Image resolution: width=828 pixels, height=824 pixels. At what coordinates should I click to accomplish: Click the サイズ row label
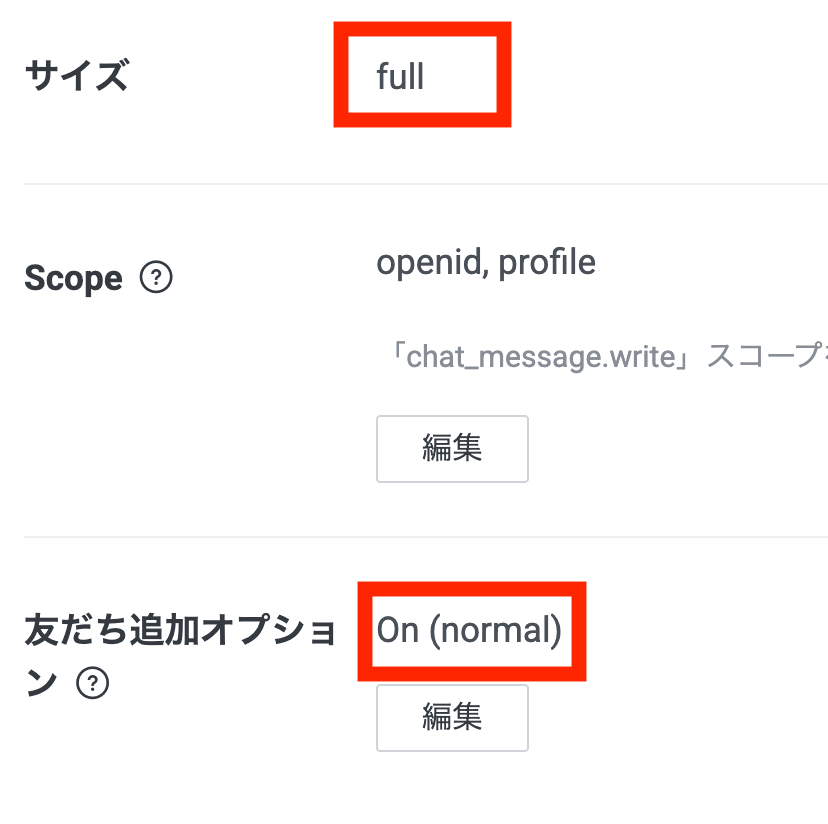pyautogui.click(x=77, y=76)
